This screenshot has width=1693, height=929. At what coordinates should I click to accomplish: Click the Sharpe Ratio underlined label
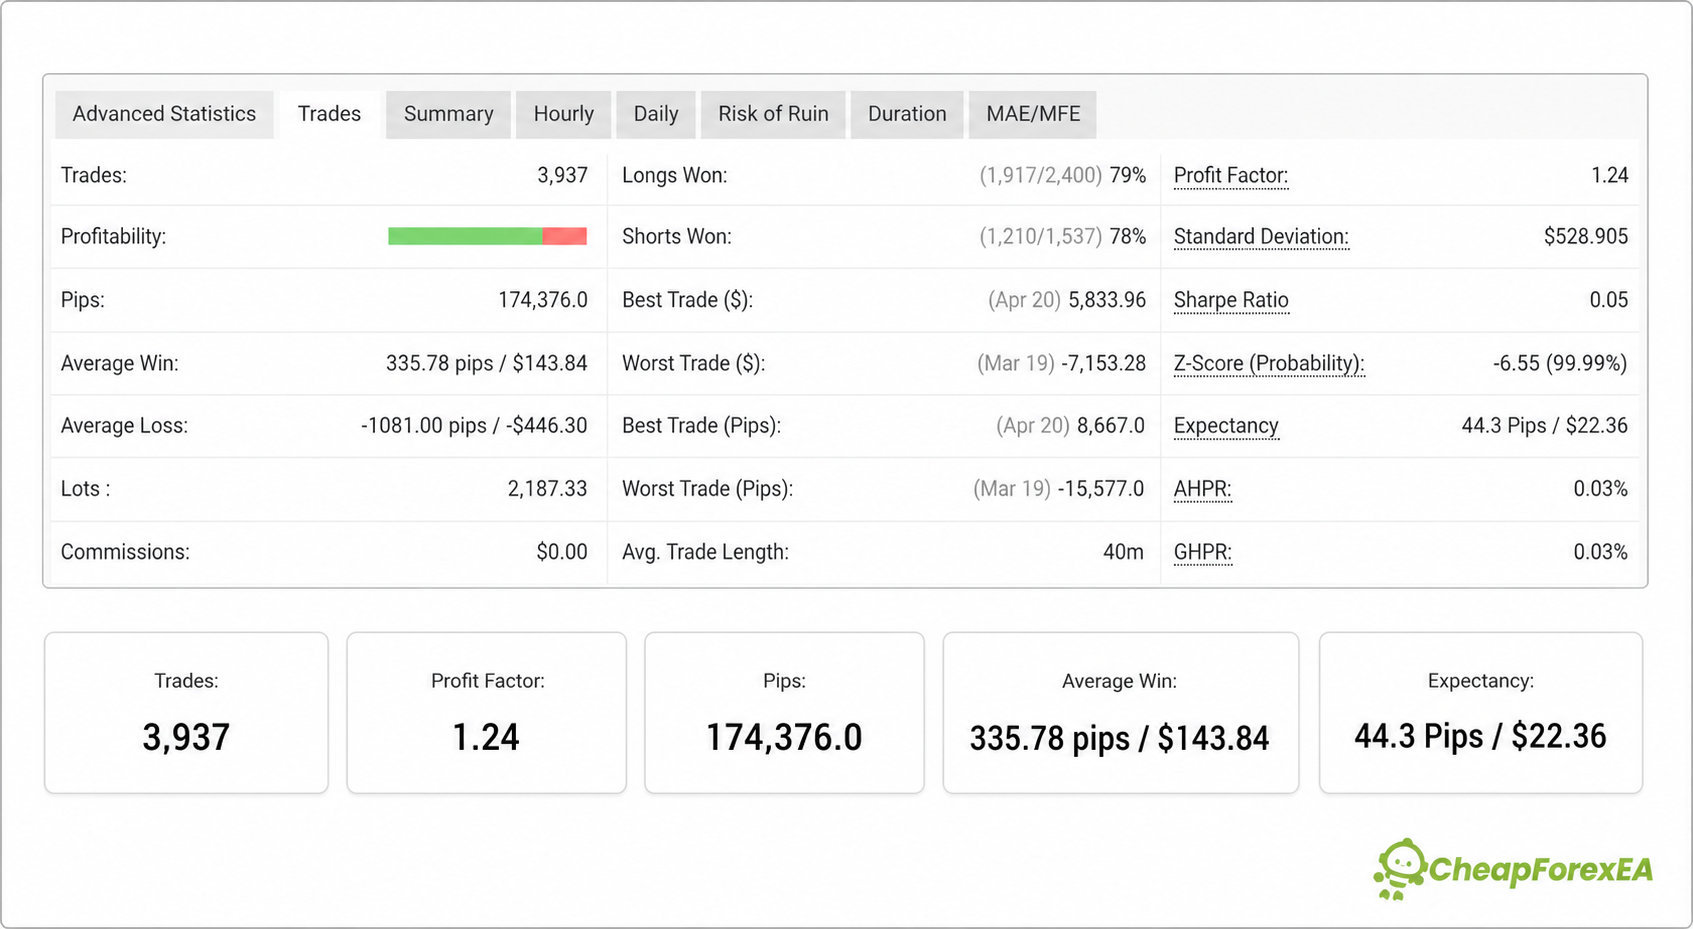point(1231,300)
